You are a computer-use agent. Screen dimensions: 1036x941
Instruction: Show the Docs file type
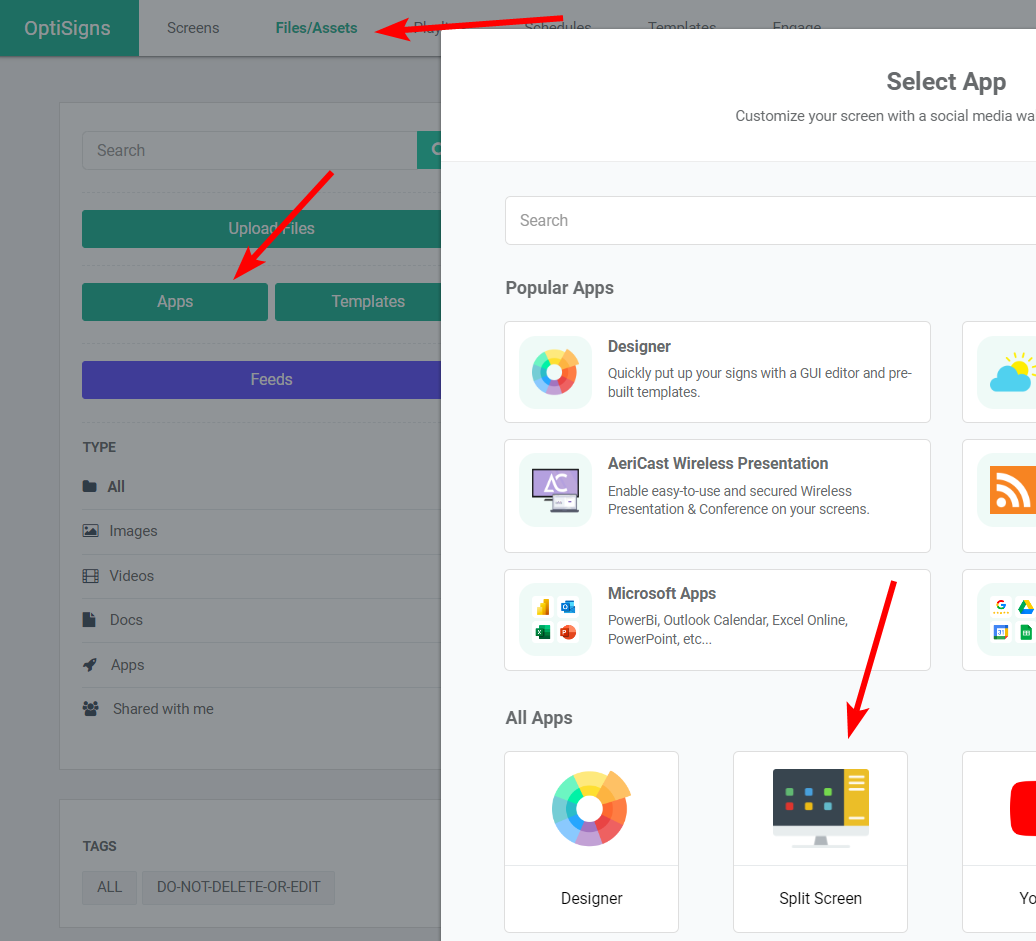point(126,620)
